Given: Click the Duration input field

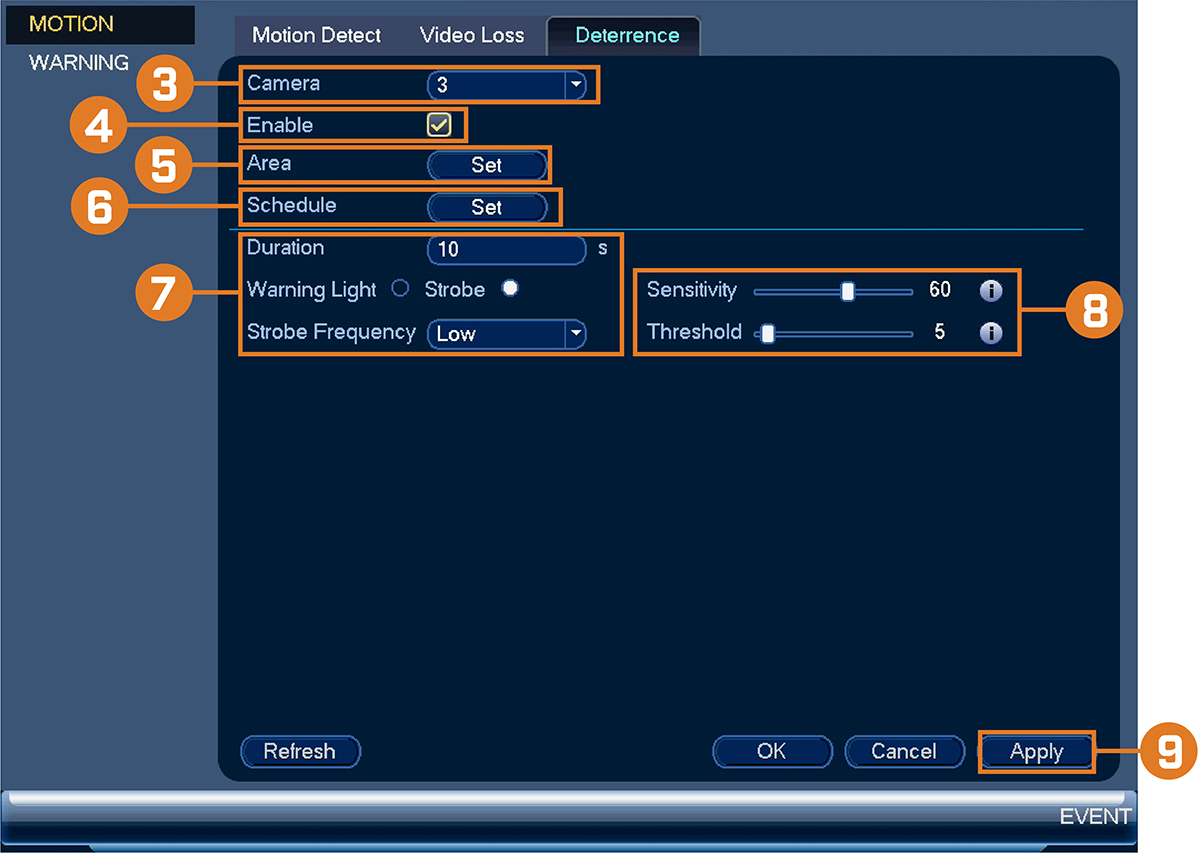Looking at the screenshot, I should (506, 249).
